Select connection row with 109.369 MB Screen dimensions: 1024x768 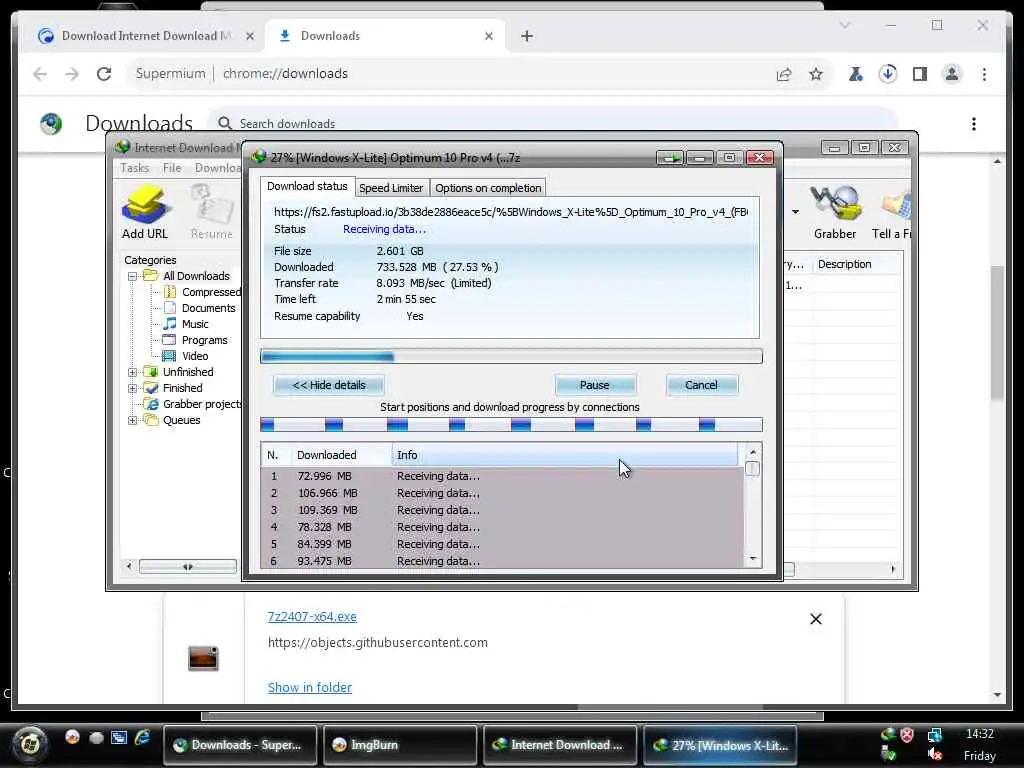pyautogui.click(x=502, y=510)
